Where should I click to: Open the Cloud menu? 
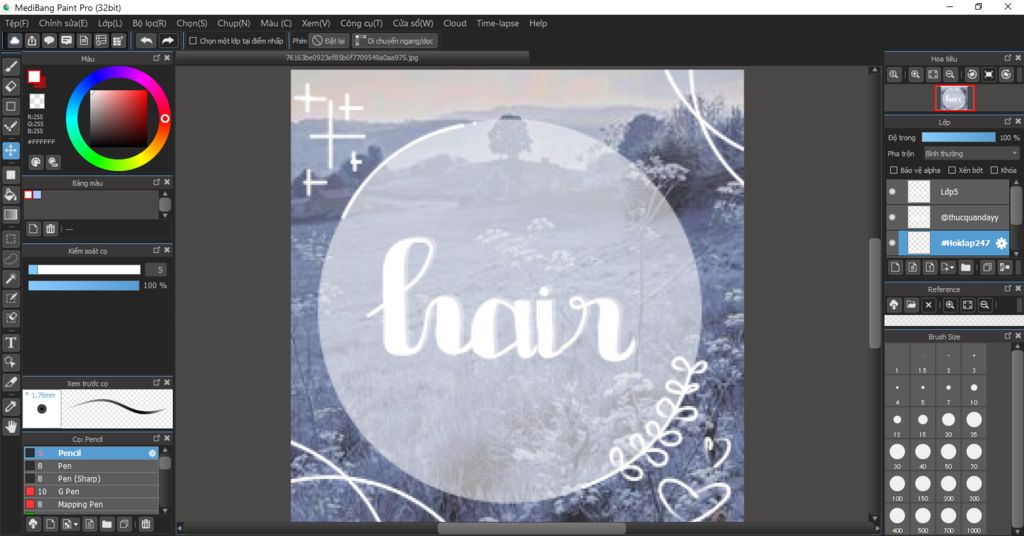tap(455, 23)
